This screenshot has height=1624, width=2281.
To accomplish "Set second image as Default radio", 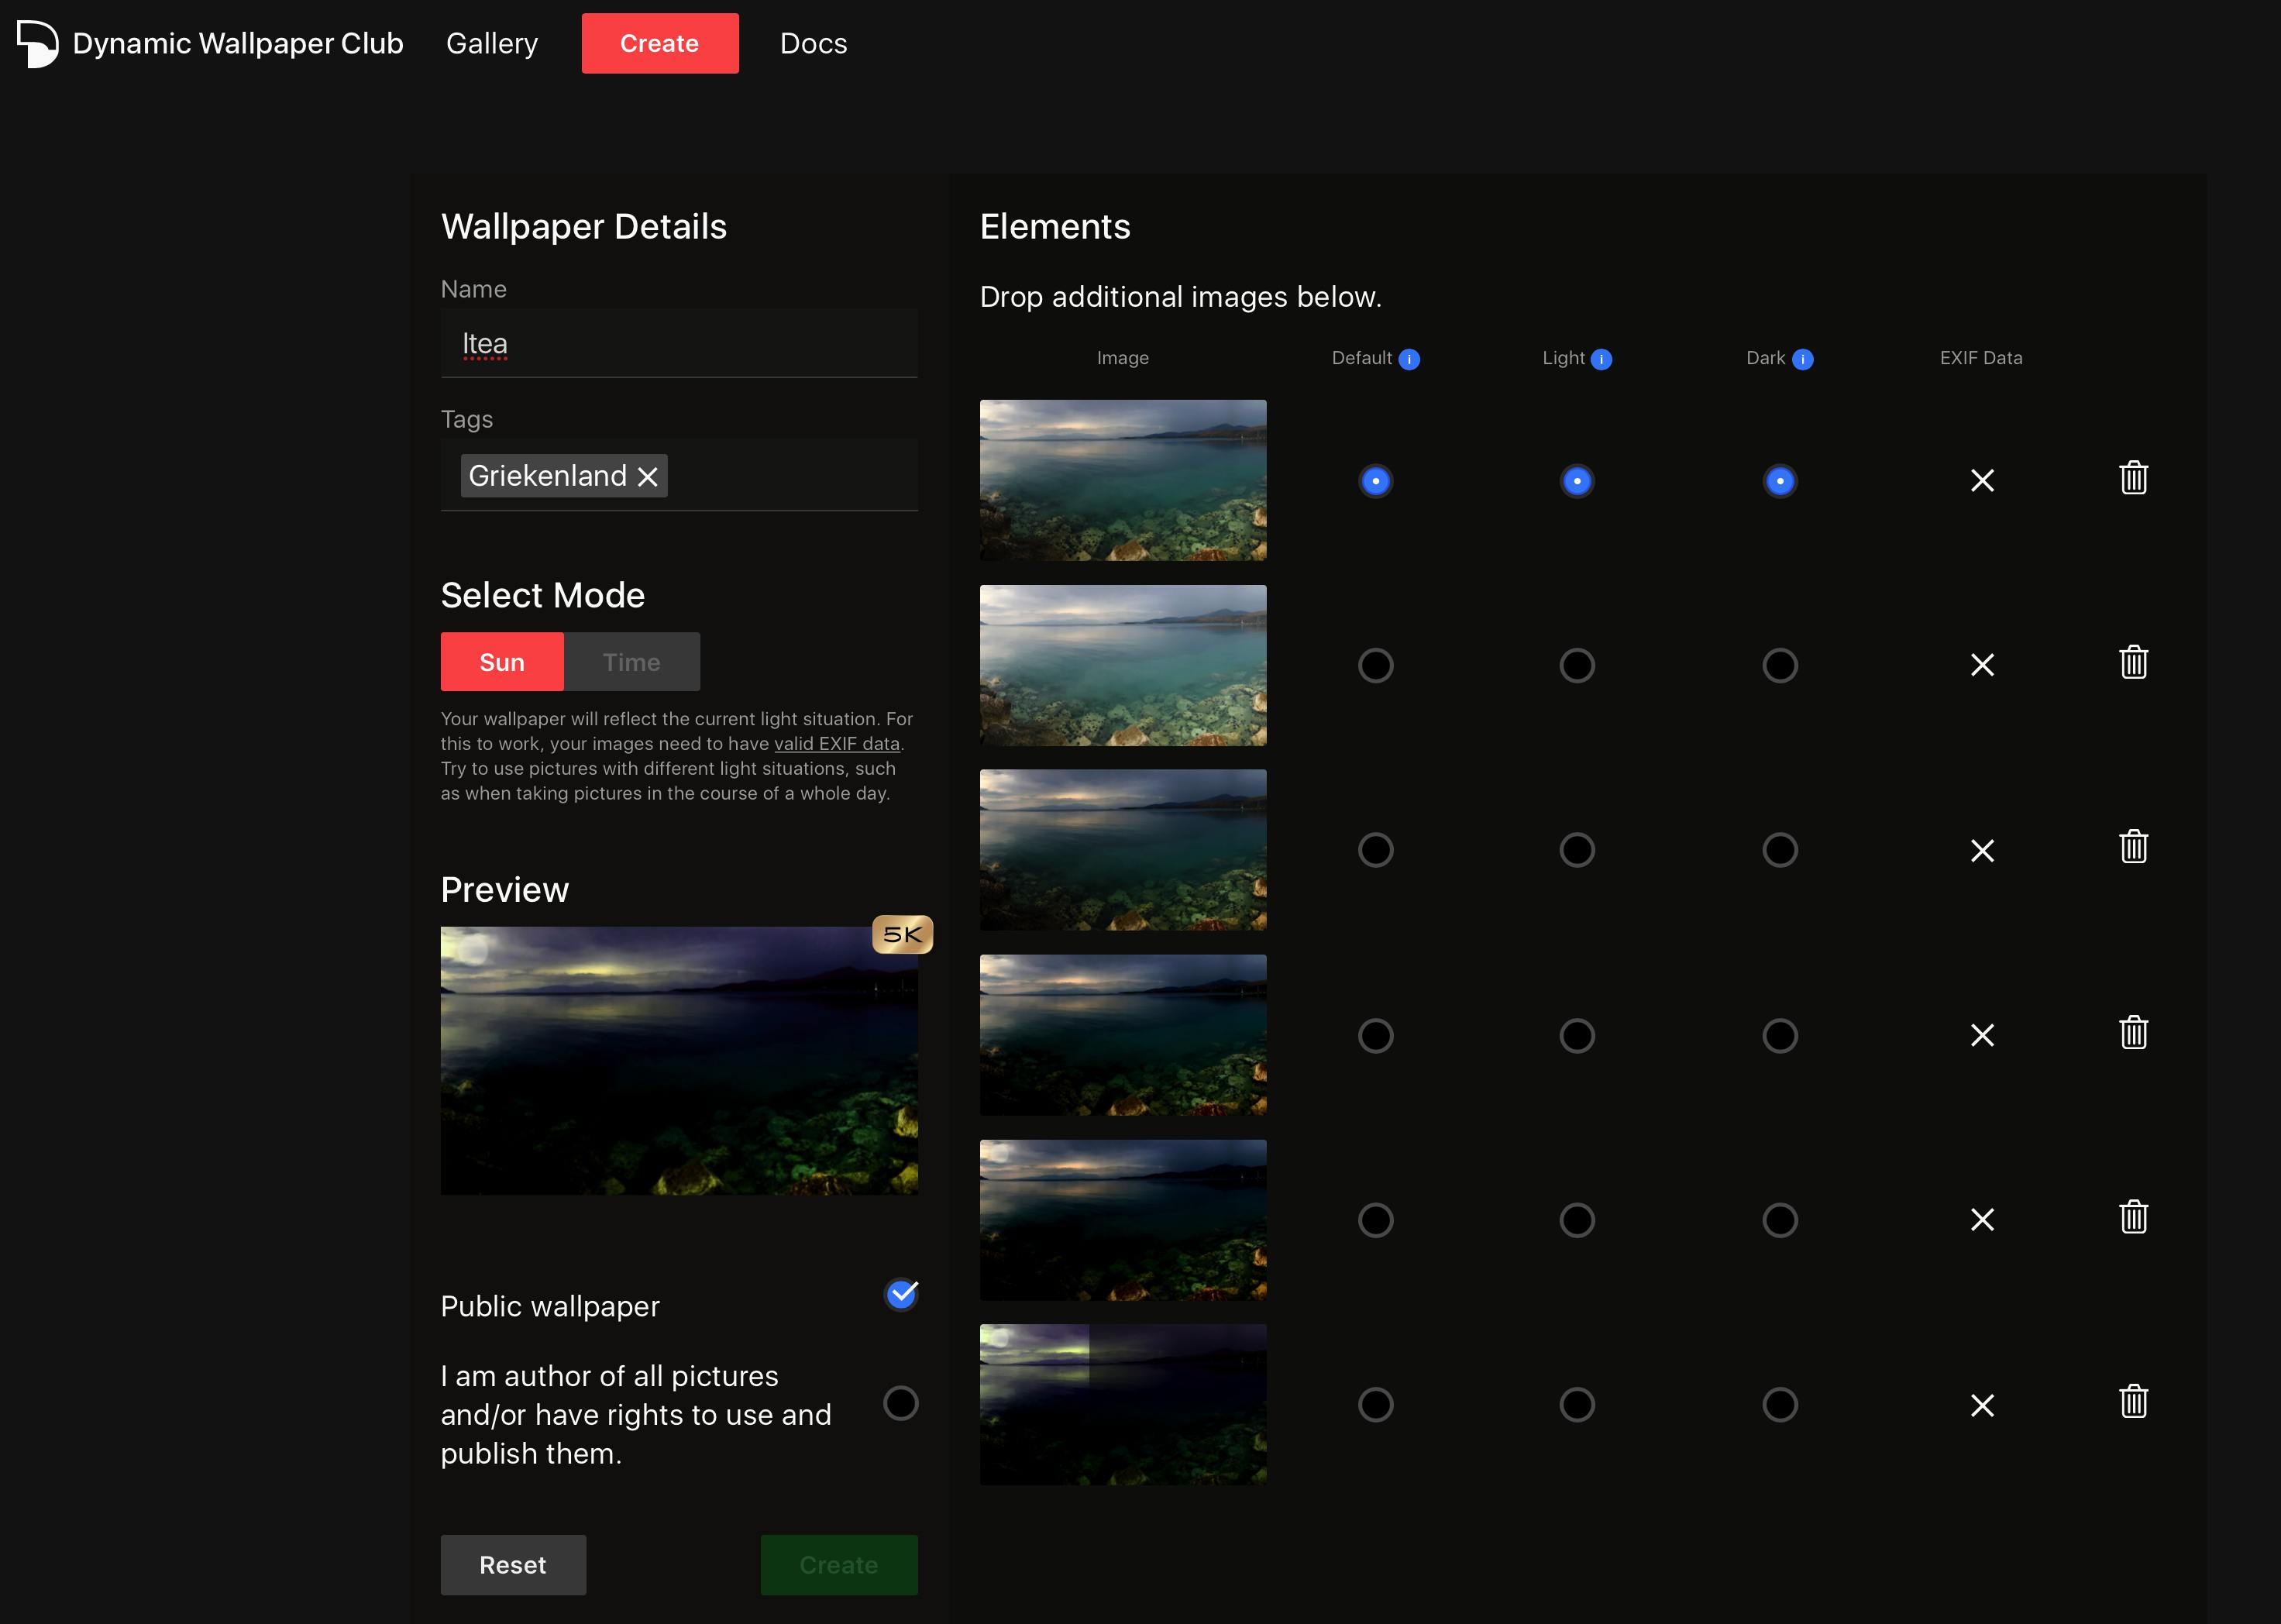I will pos(1375,665).
